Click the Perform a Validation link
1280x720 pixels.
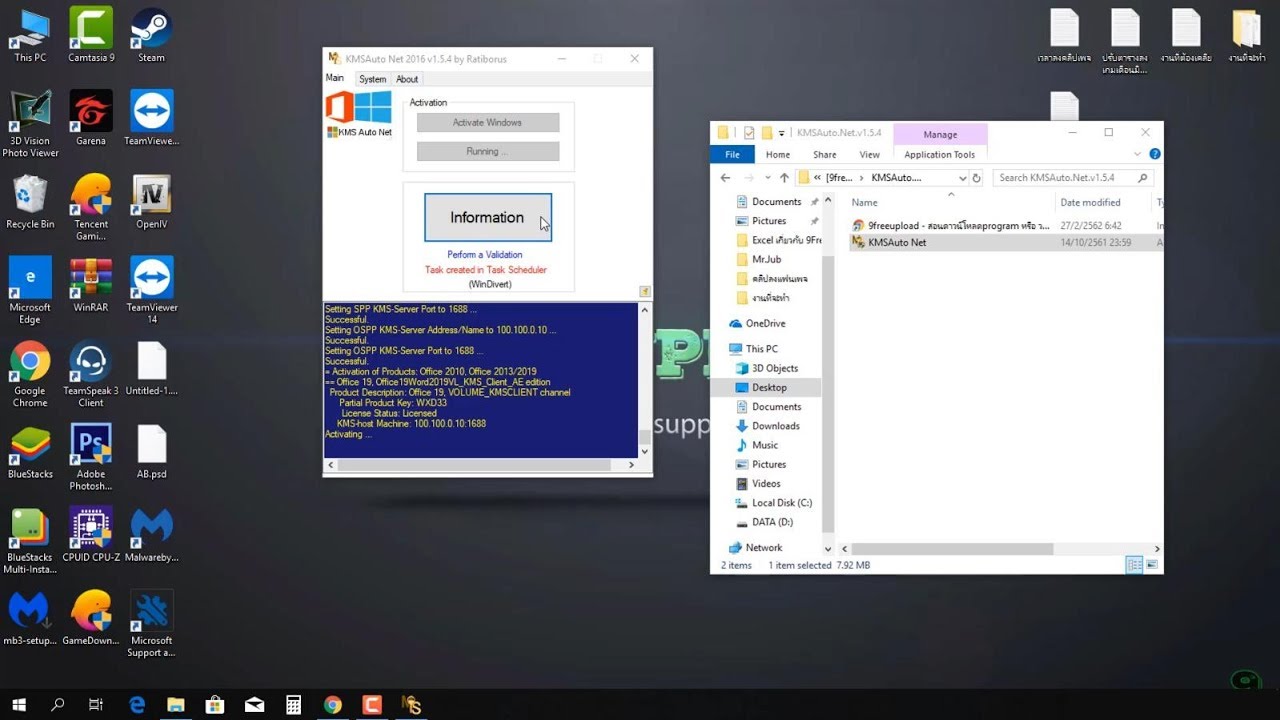[485, 255]
